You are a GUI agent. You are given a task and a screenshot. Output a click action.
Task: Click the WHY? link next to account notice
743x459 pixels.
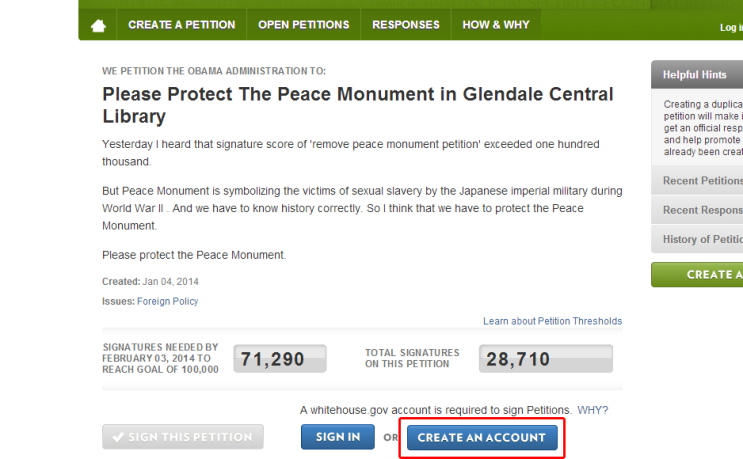point(592,410)
